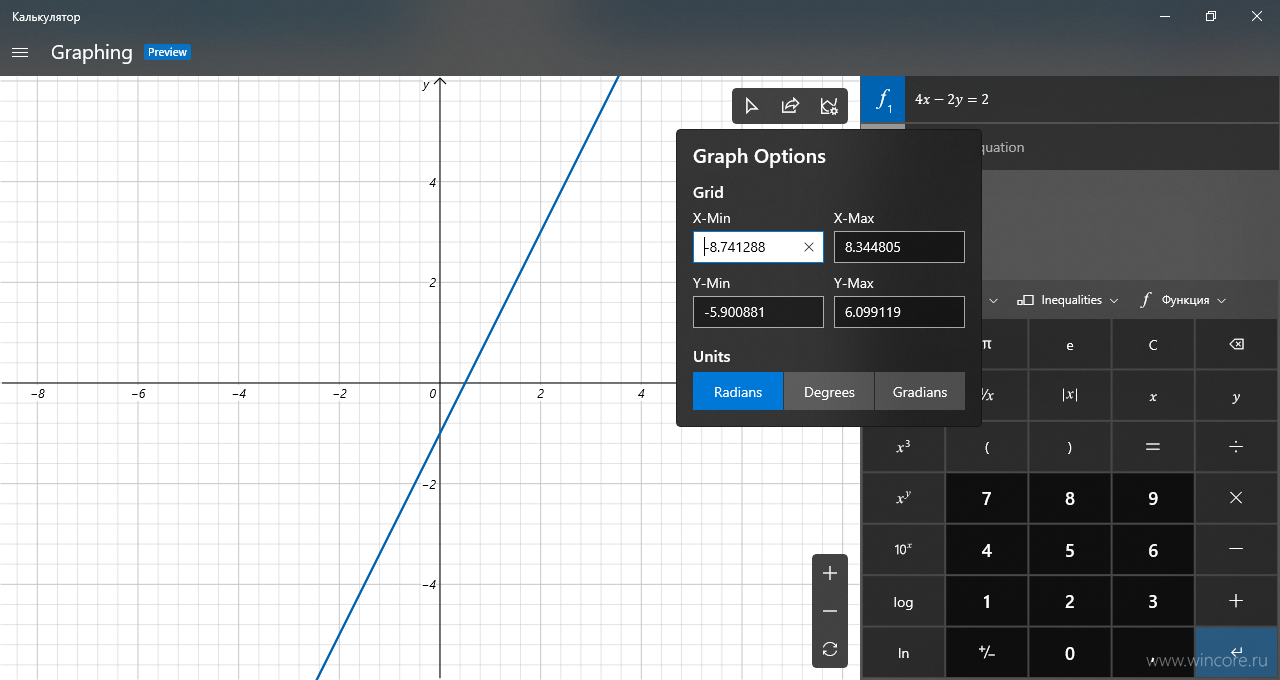The width and height of the screenshot is (1280, 680).
Task: Share the graph using share icon
Action: [790, 106]
